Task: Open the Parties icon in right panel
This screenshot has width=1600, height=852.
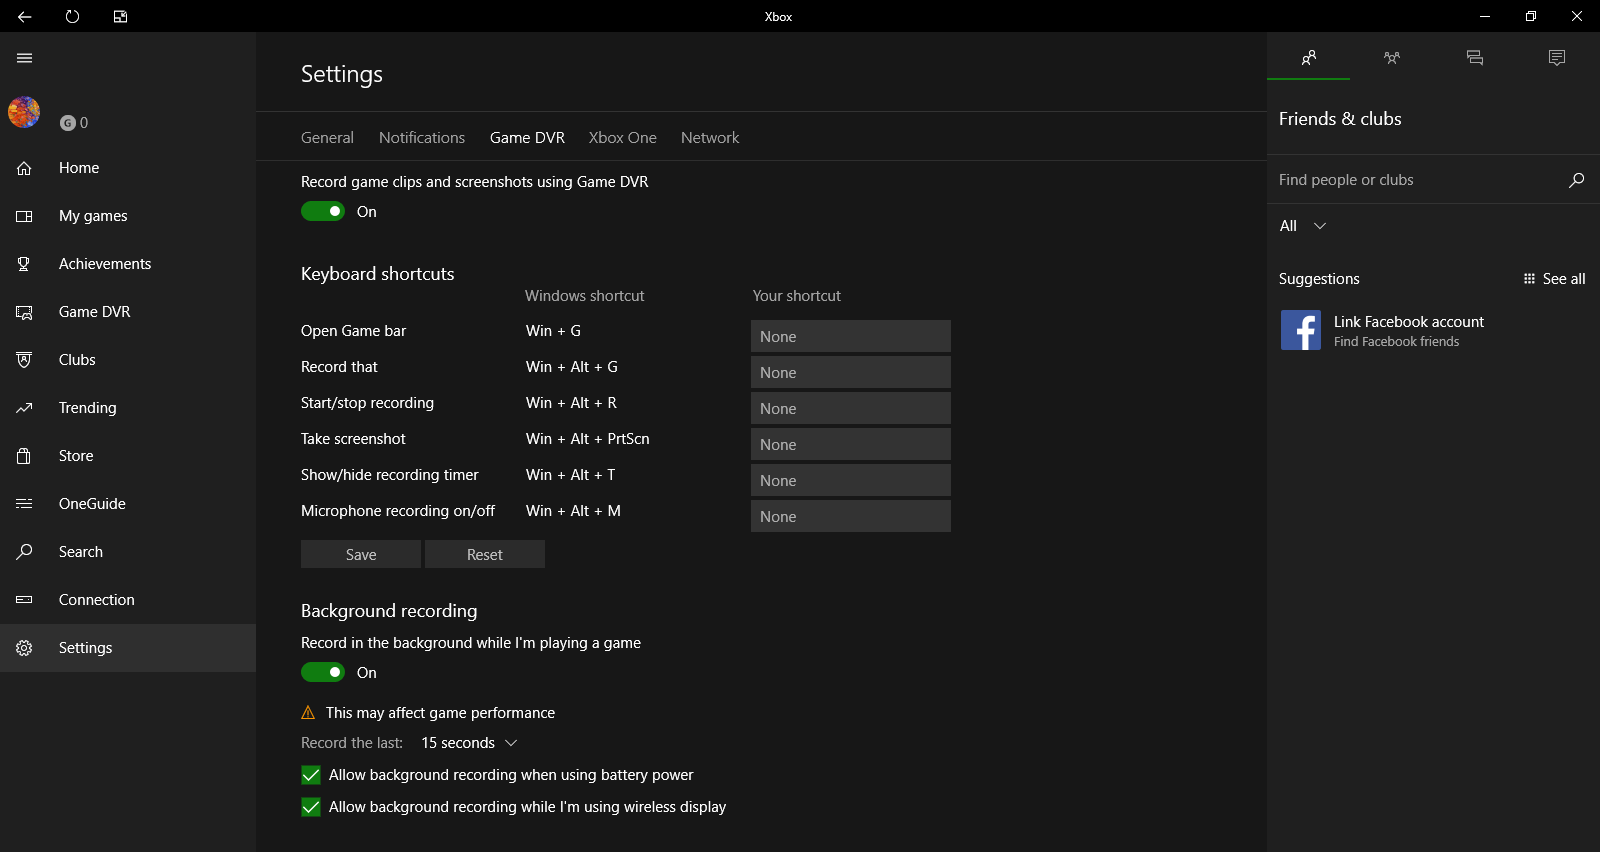Action: (1392, 58)
